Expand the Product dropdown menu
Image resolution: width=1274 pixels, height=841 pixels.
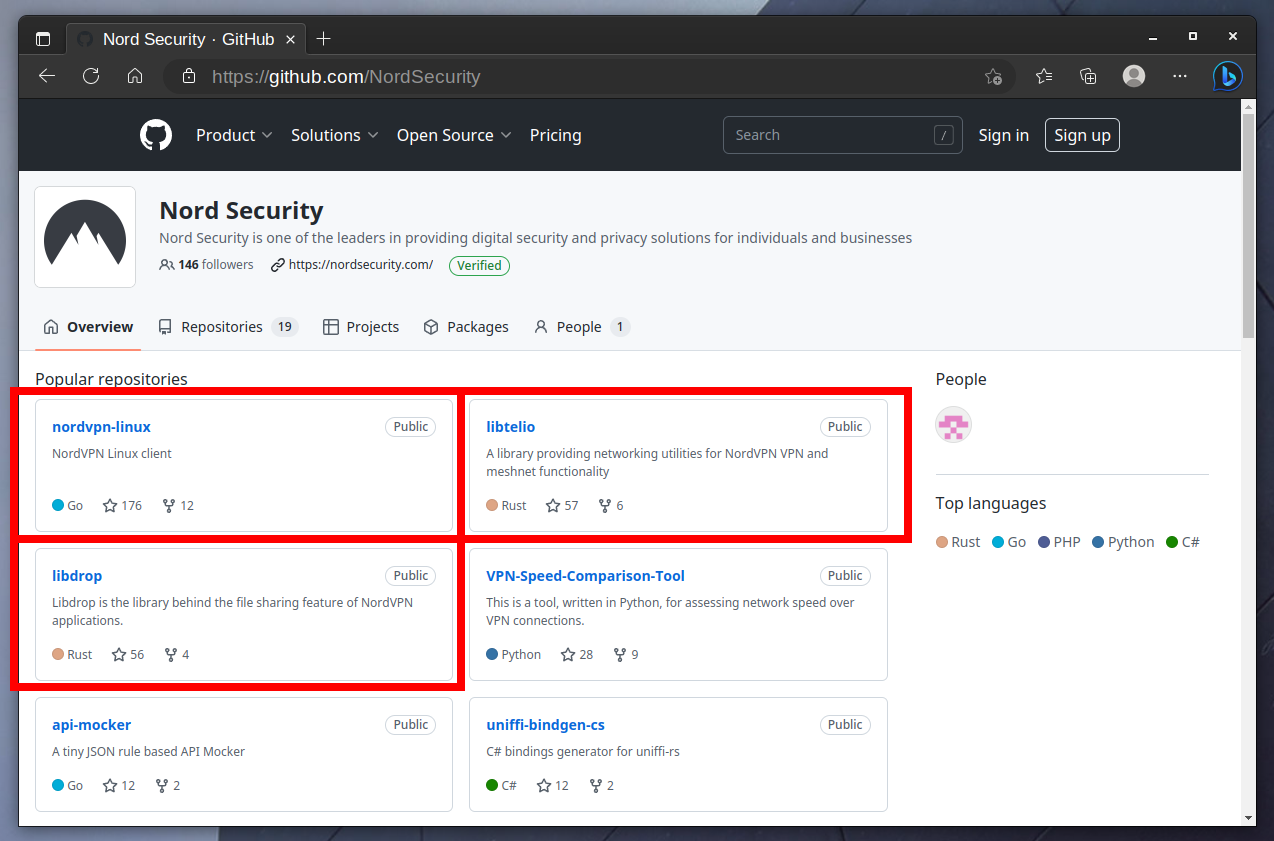(234, 135)
